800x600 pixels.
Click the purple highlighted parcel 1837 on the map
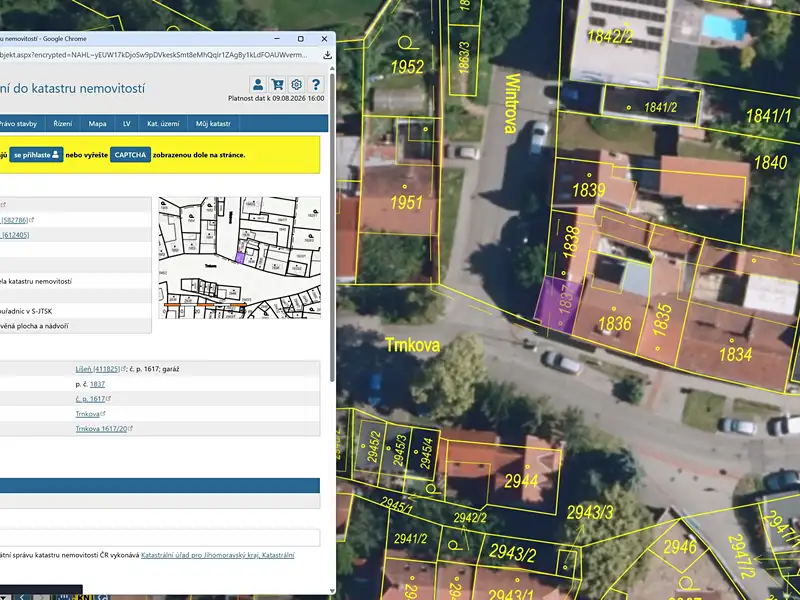(558, 305)
